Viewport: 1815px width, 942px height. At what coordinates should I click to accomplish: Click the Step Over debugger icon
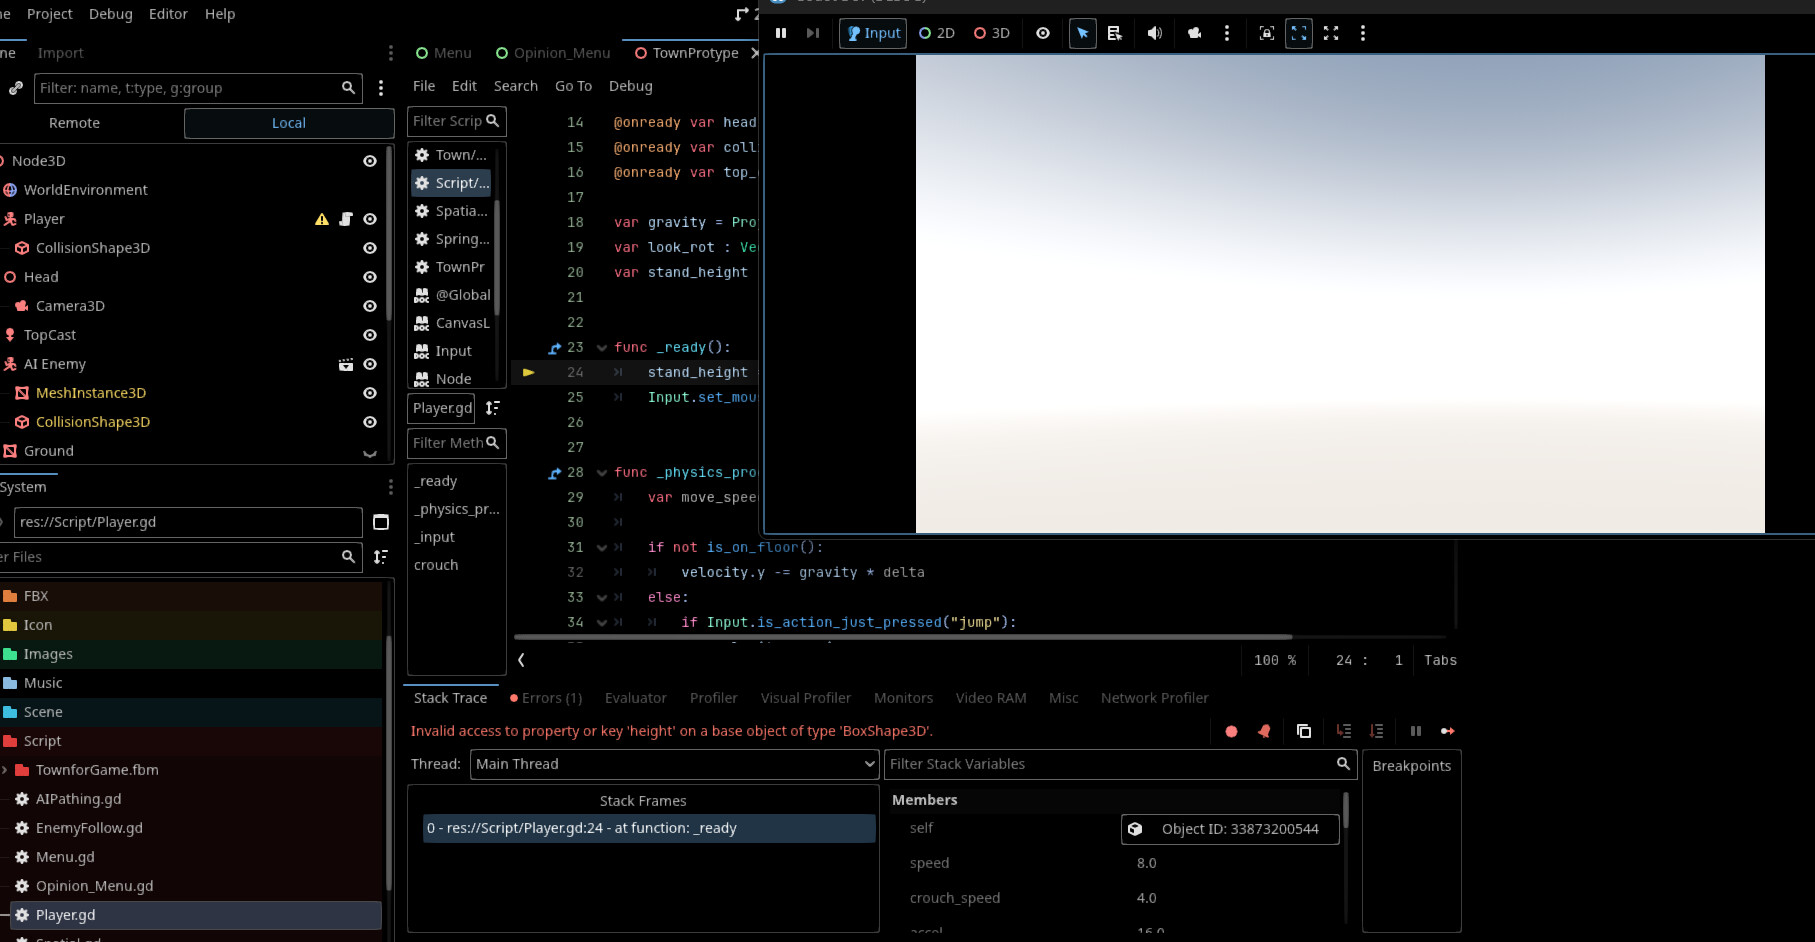point(1377,731)
